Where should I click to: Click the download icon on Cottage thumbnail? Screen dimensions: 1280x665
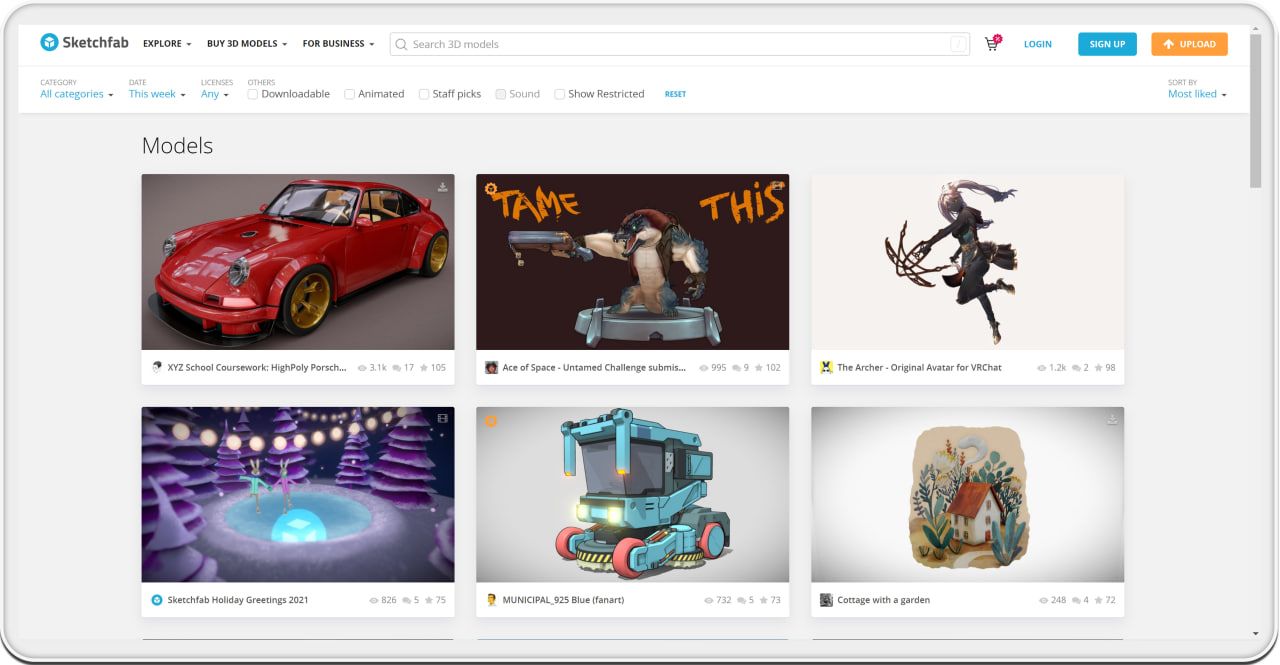(x=1112, y=420)
